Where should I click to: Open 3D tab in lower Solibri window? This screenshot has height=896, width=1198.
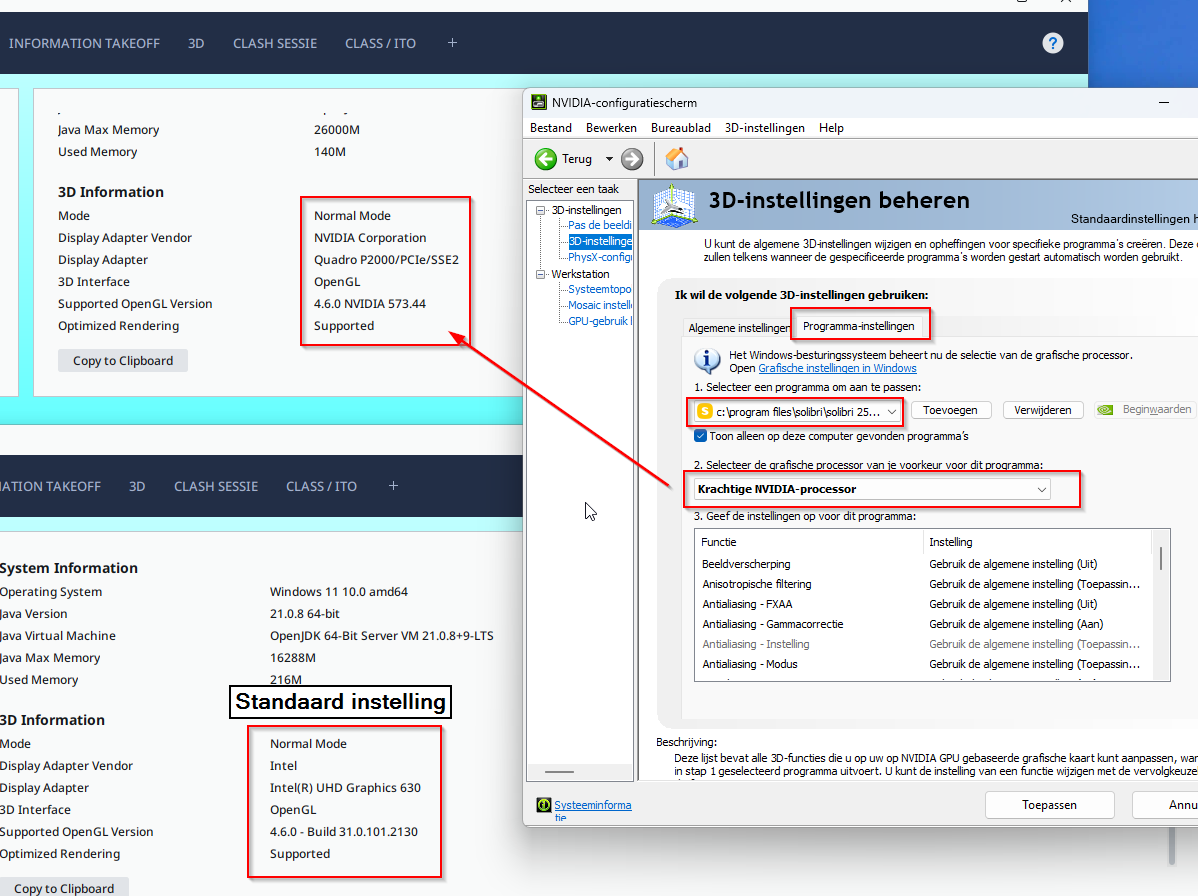[x=138, y=487]
